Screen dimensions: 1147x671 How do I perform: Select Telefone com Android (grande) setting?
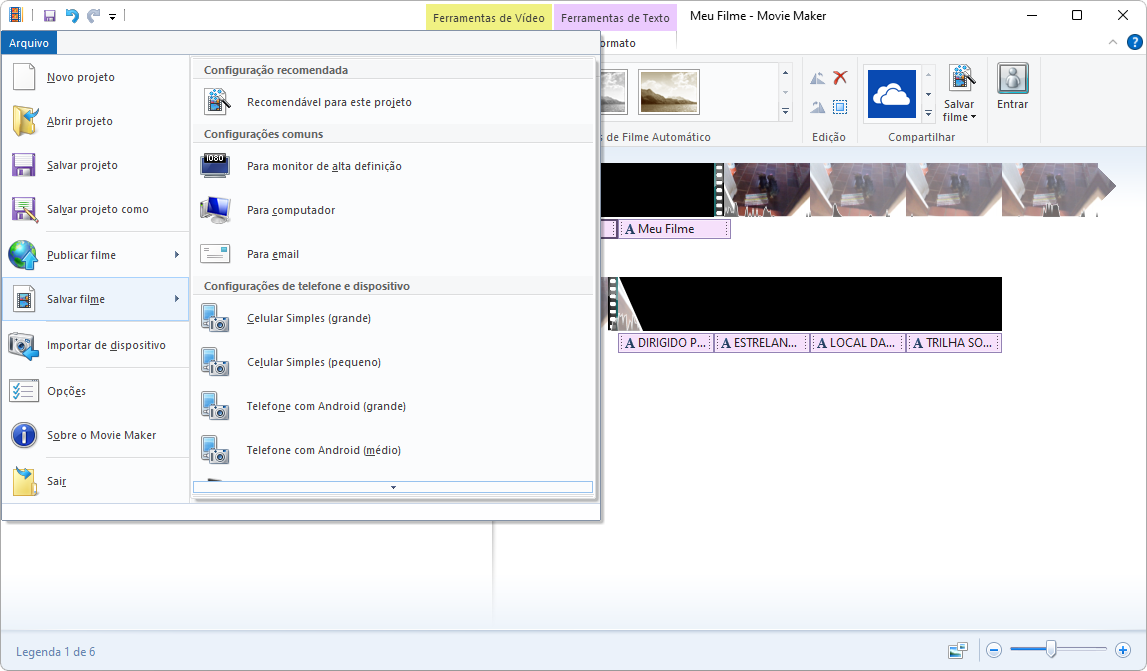394,406
